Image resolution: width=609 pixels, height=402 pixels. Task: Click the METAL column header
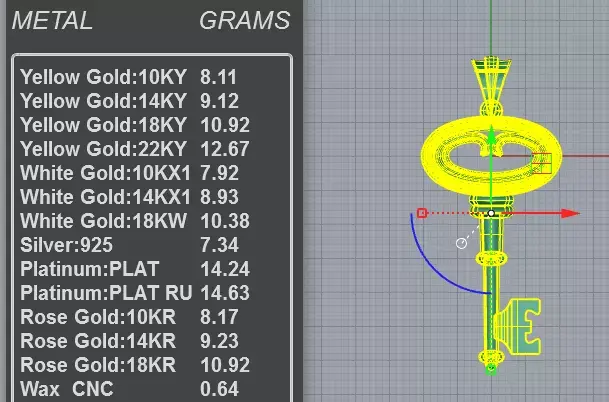(52, 21)
